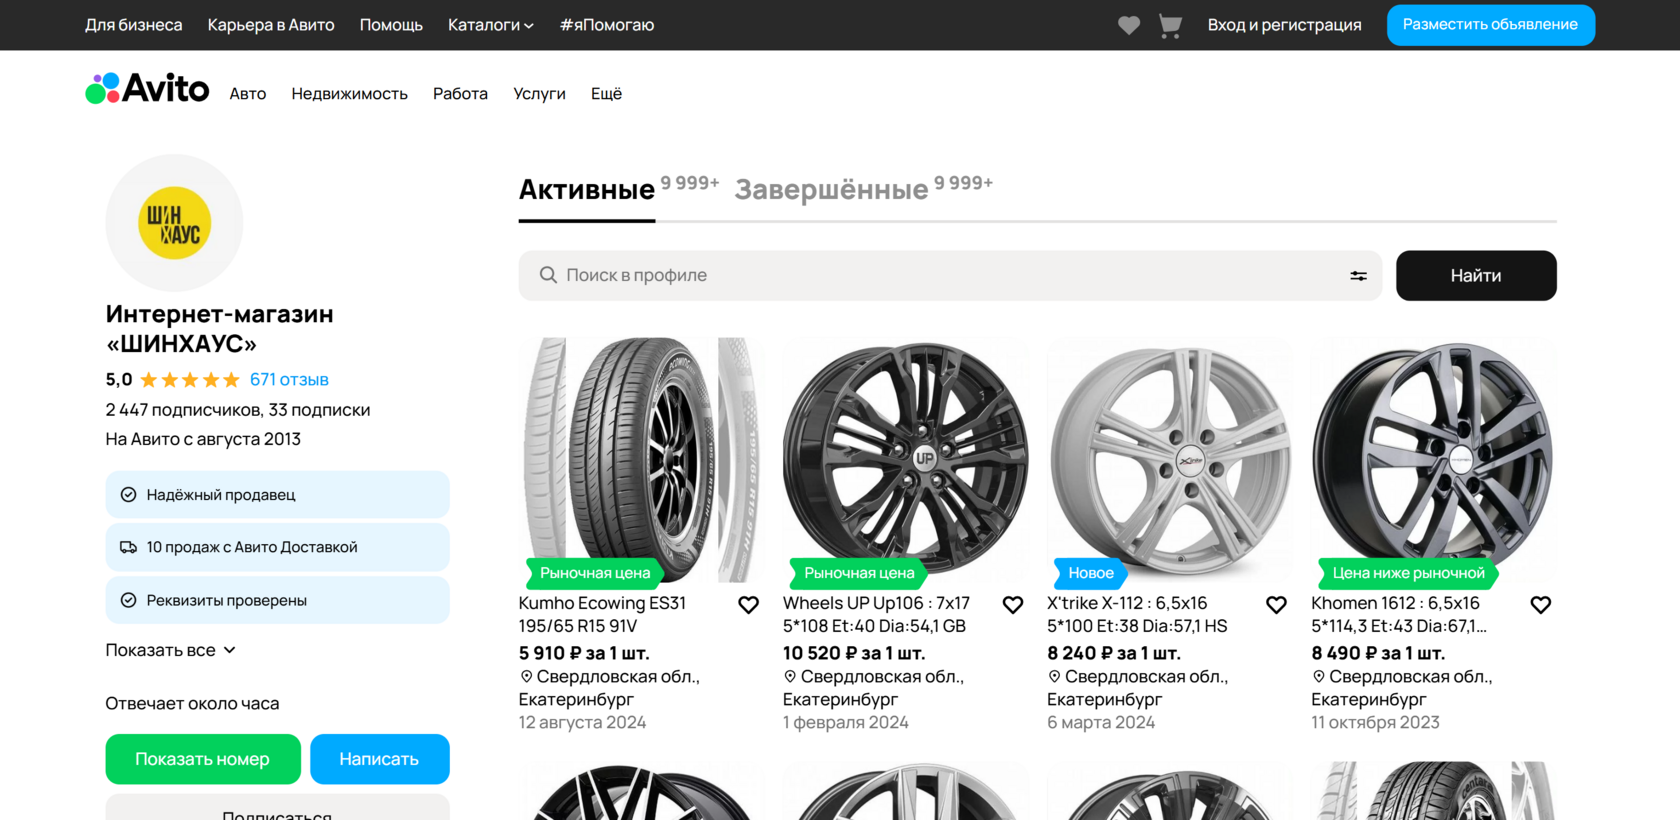Click the seller's five-star rating
This screenshot has height=820, width=1680.
tap(190, 380)
